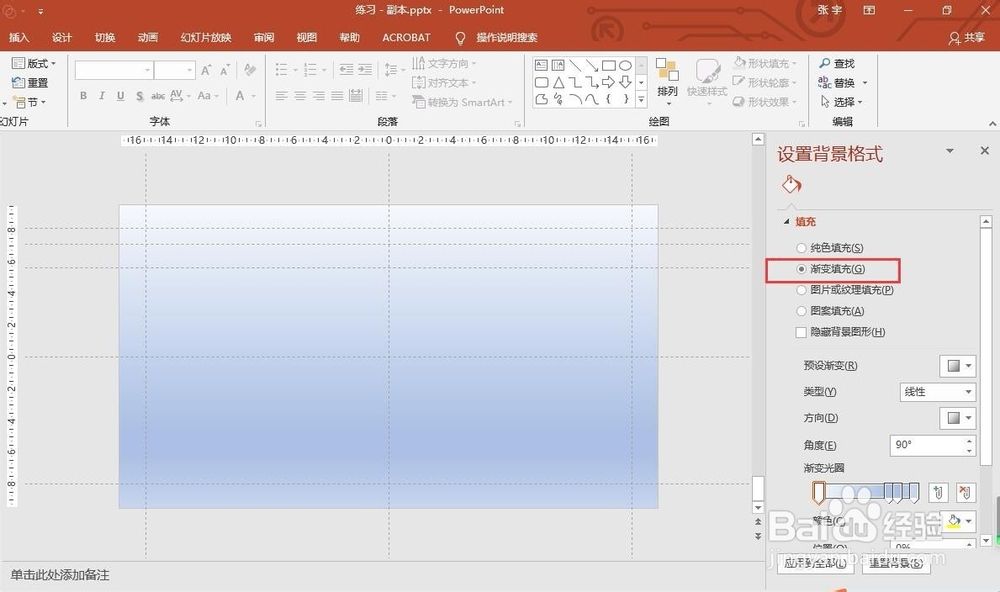
Task: Open the 动画 Animations tab
Action: [148, 38]
